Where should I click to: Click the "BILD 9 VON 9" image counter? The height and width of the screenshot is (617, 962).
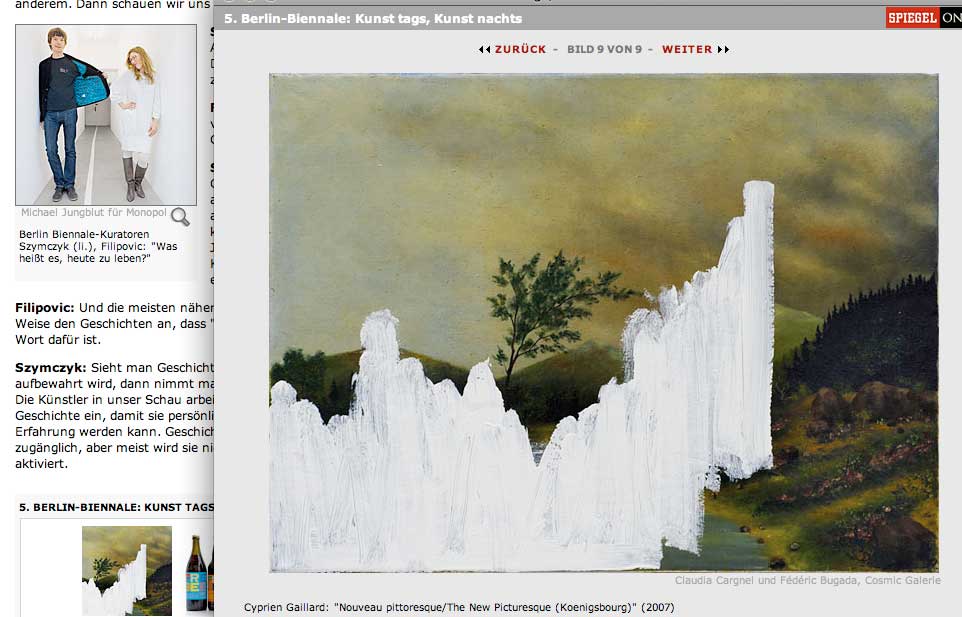point(604,49)
